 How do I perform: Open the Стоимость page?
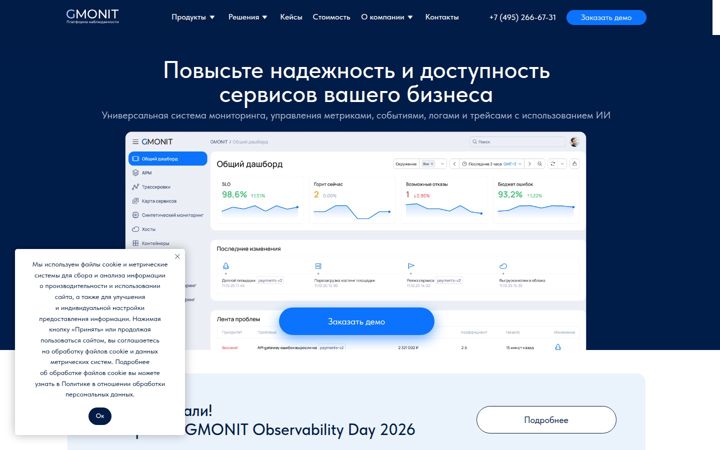coord(331,17)
